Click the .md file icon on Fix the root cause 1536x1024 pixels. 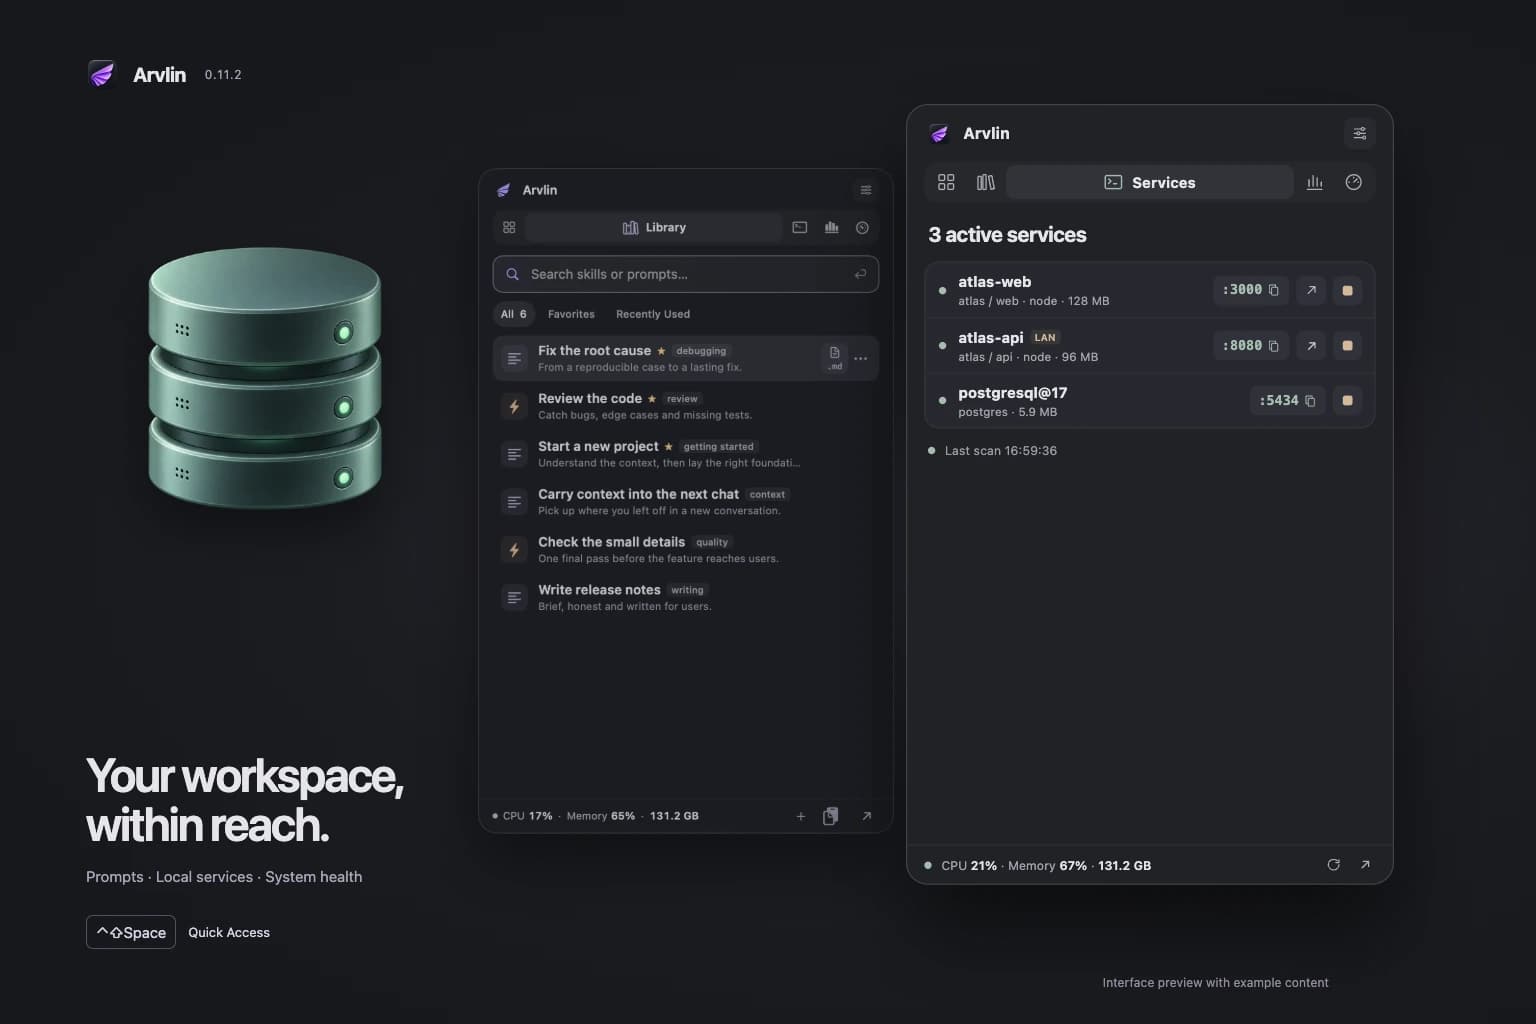(834, 358)
